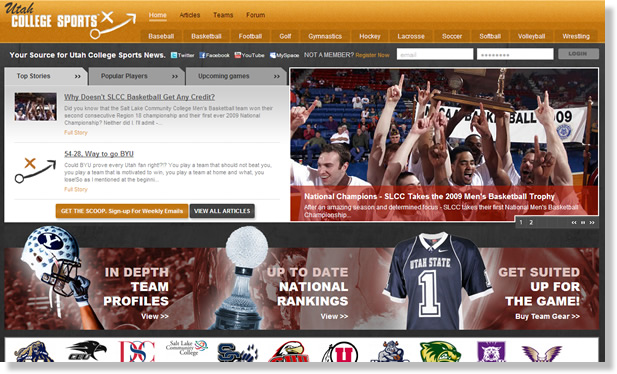Click the green wolverine team logo
The width and height of the screenshot is (617, 374).
(x=440, y=352)
